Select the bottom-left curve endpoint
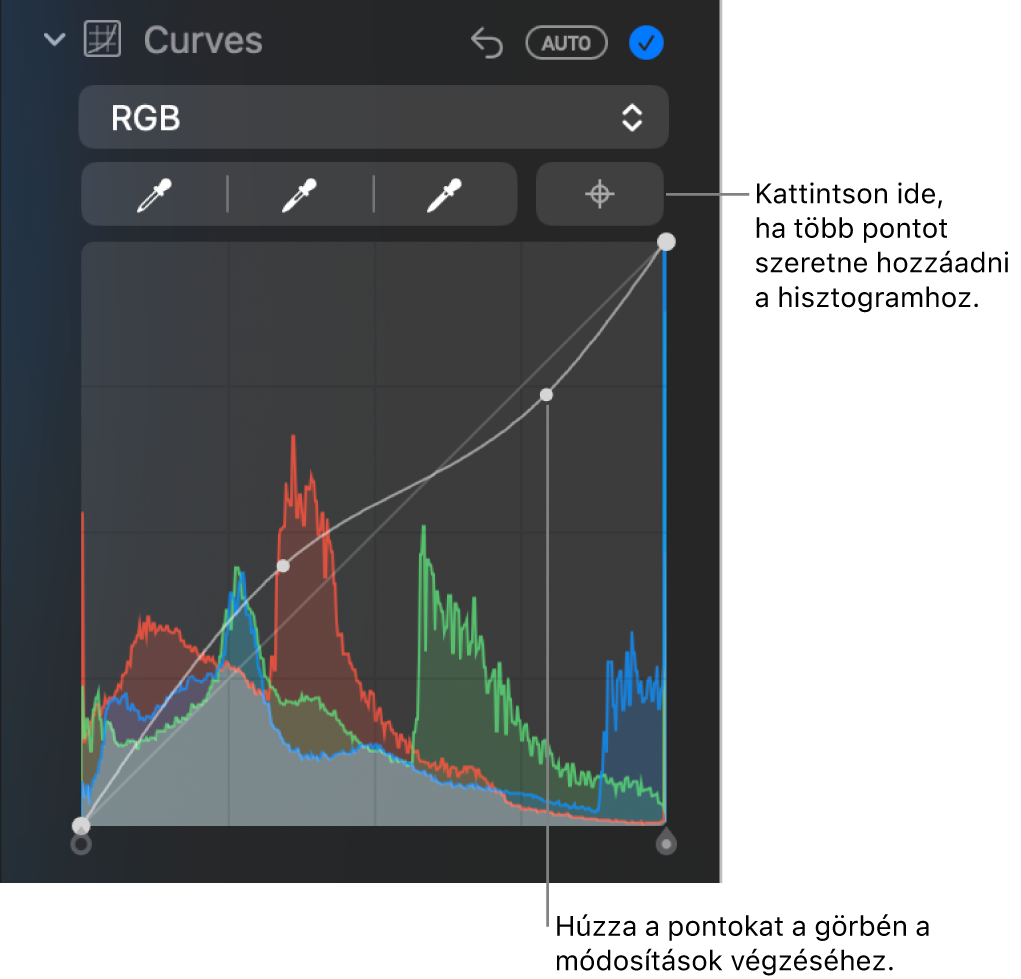1021x979 pixels. (81, 826)
